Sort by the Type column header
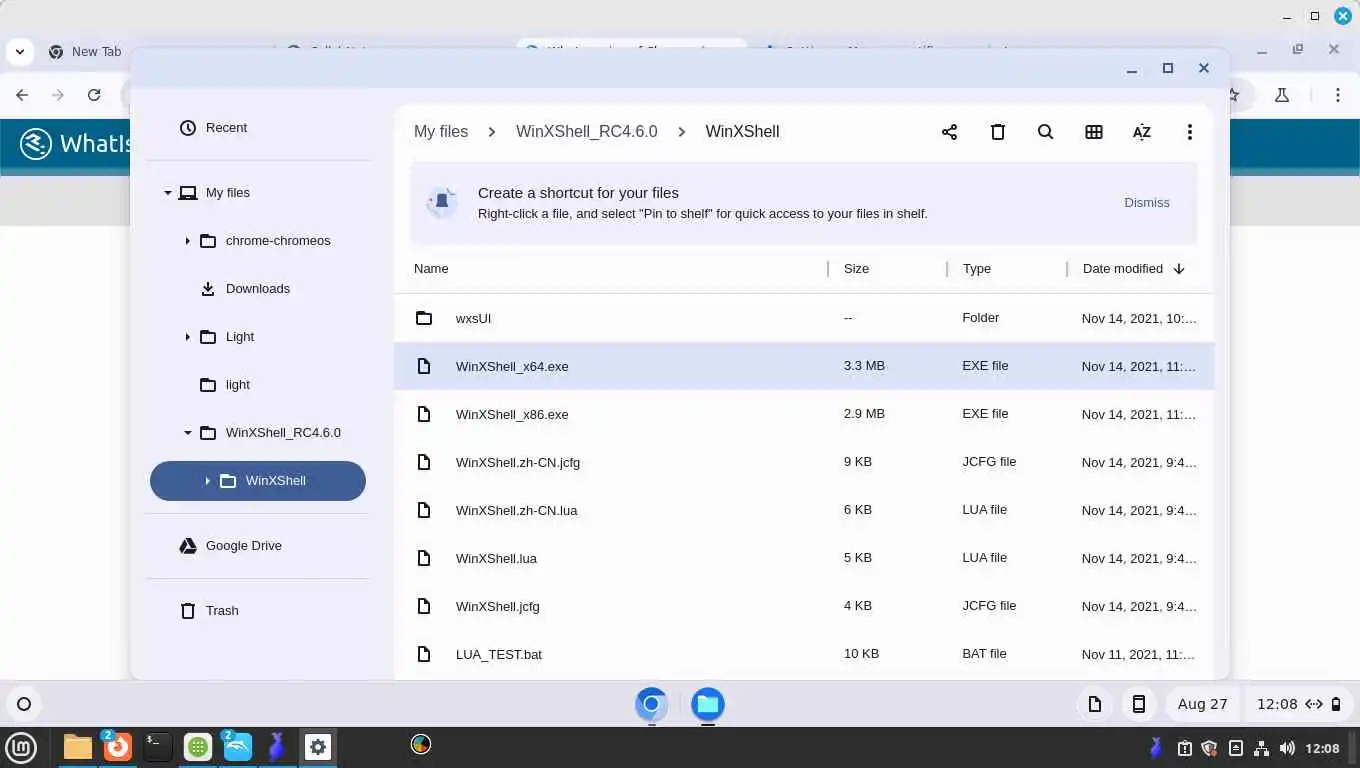 click(x=976, y=269)
